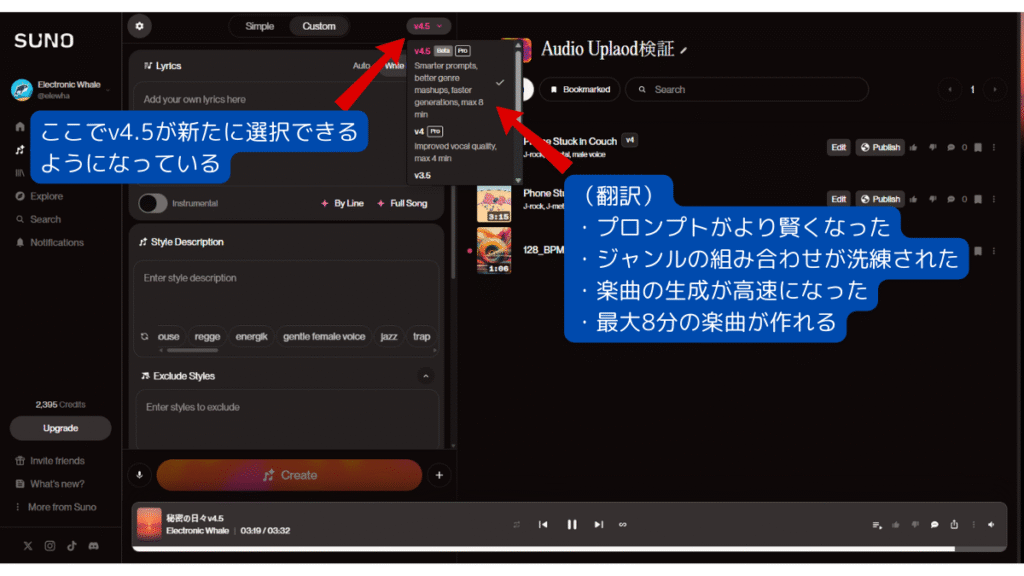Click the Create song button

tap(289, 475)
